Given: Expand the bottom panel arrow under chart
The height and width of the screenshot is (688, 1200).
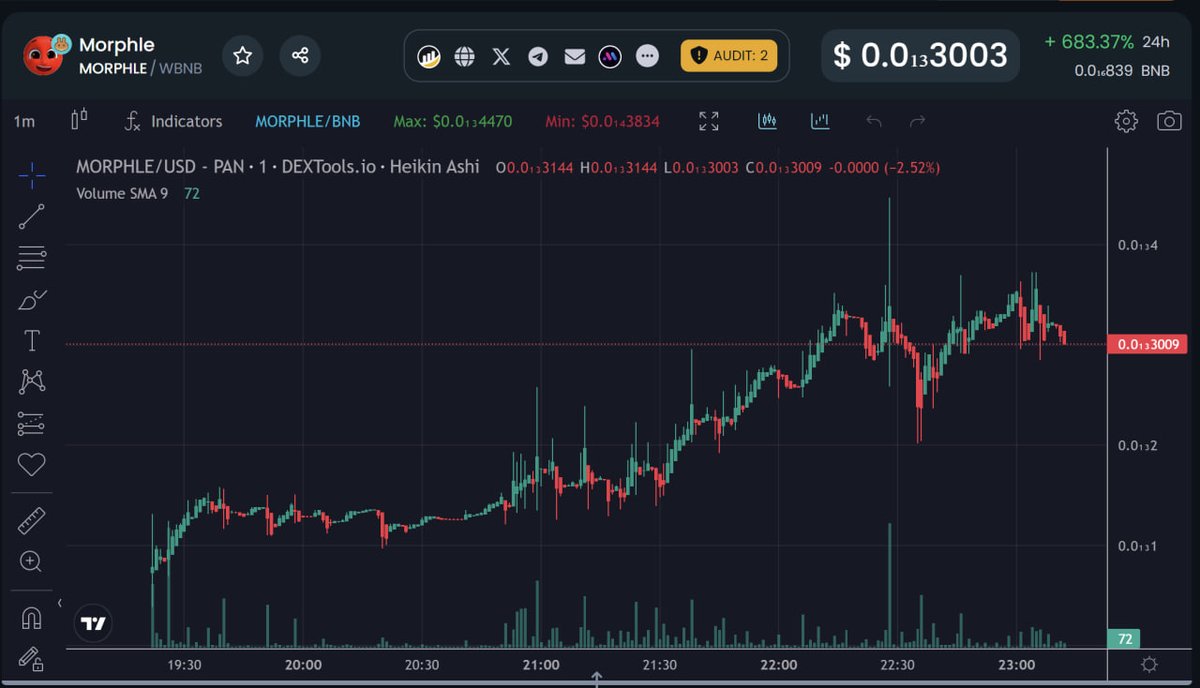Looking at the screenshot, I should pos(597,680).
